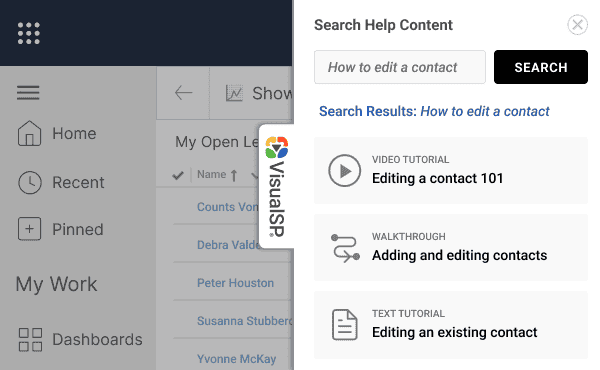The height and width of the screenshot is (370, 600).
Task: Click the Pinned plus-box icon
Action: coord(29,229)
